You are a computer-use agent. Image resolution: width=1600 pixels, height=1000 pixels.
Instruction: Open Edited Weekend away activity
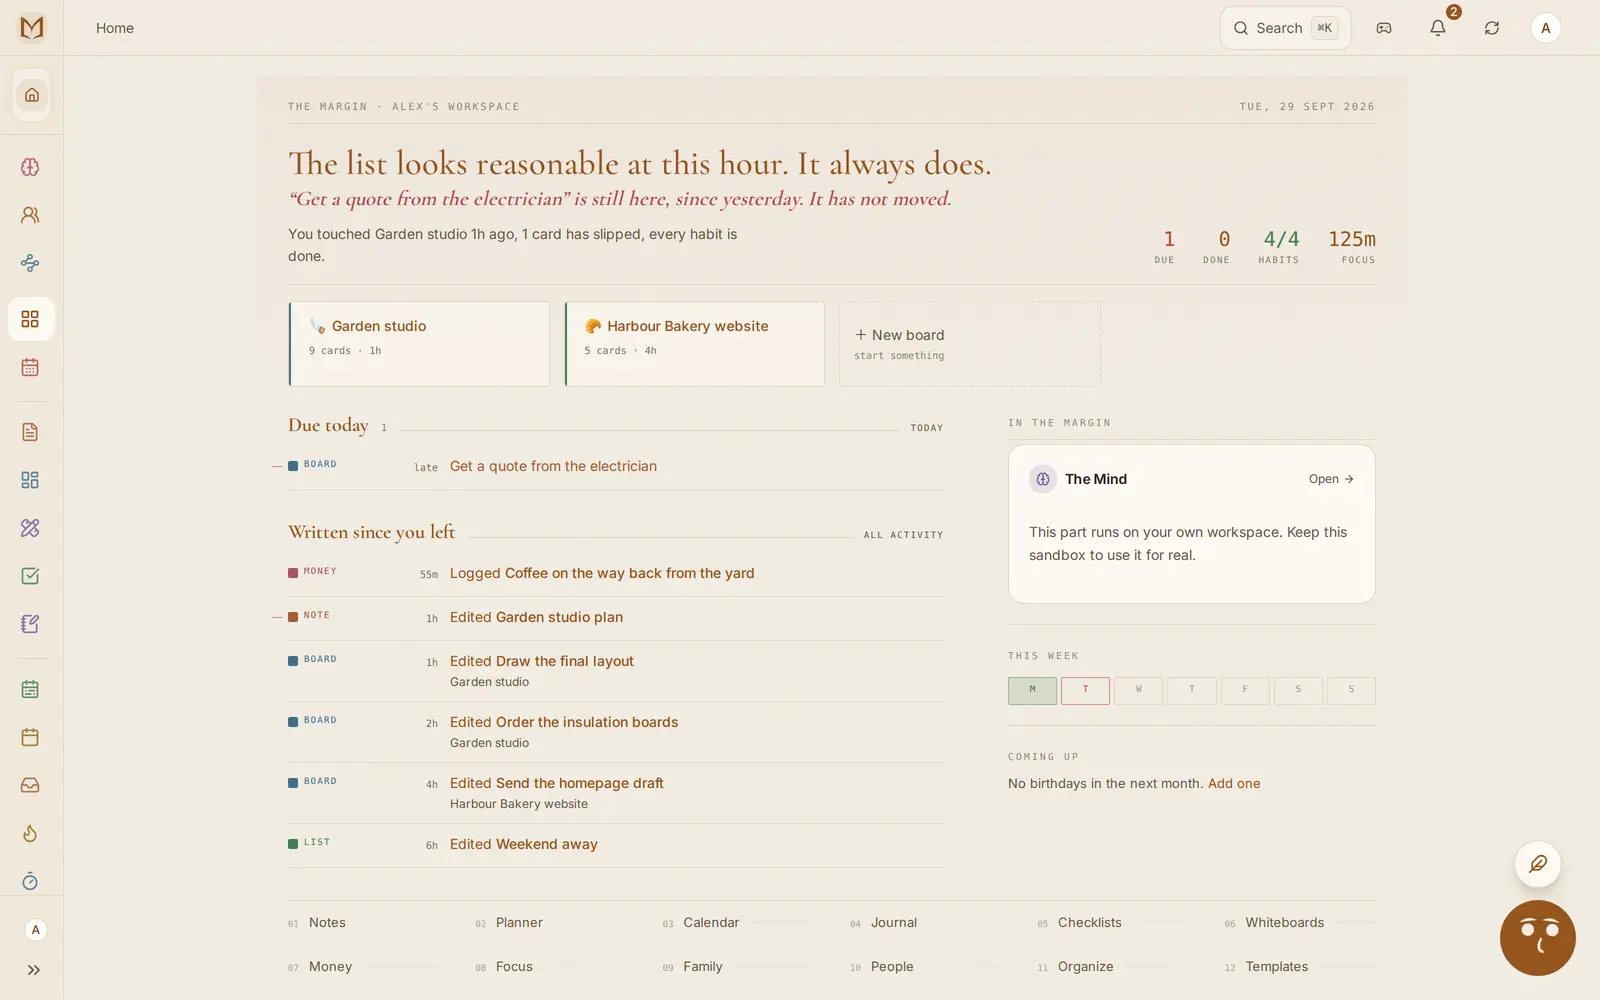click(524, 844)
